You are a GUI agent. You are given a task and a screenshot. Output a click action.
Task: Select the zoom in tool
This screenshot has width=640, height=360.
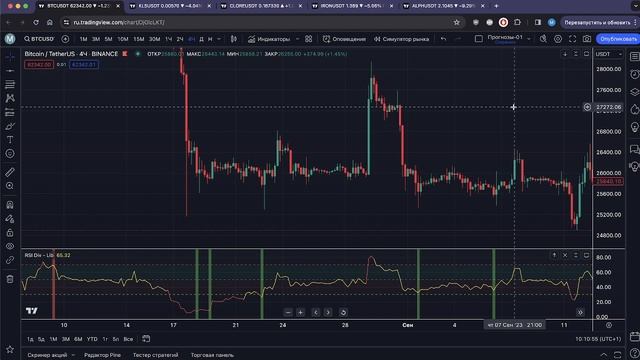point(10,186)
